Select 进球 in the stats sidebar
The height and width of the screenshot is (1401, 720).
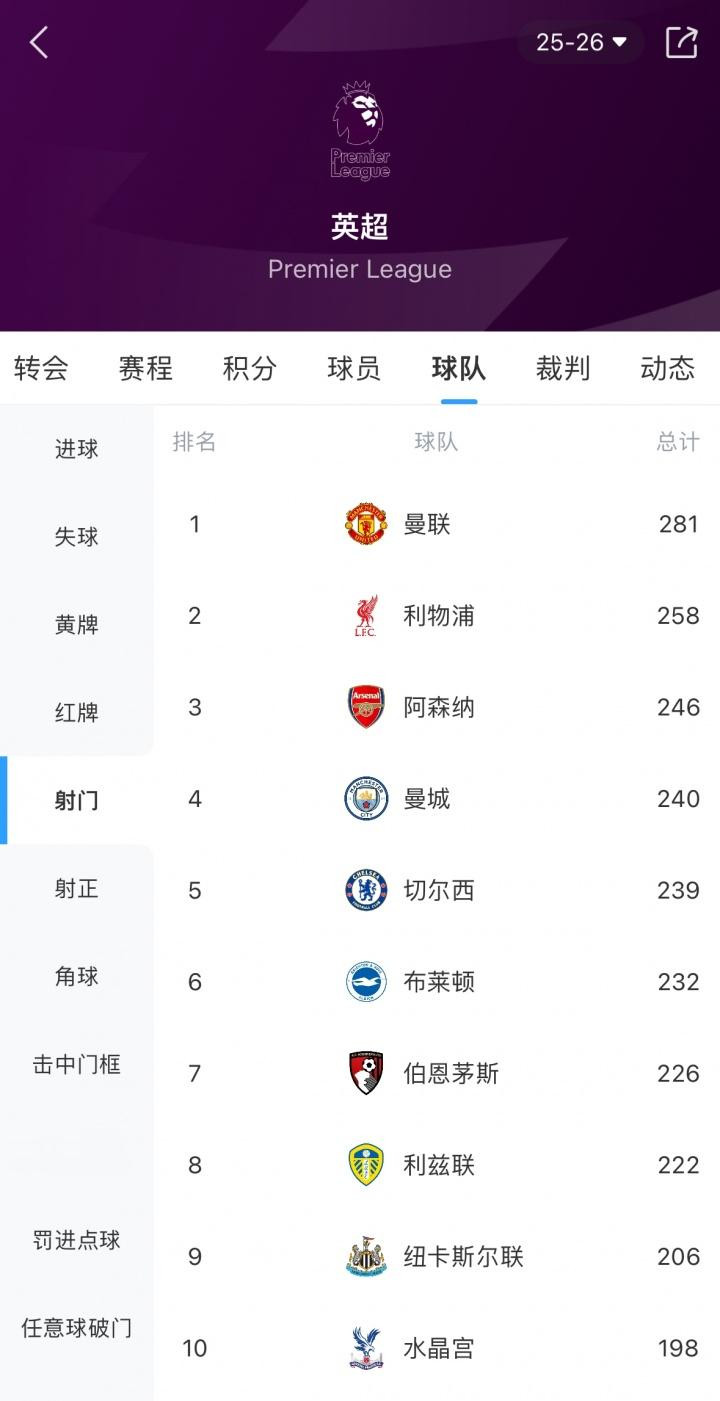77,449
